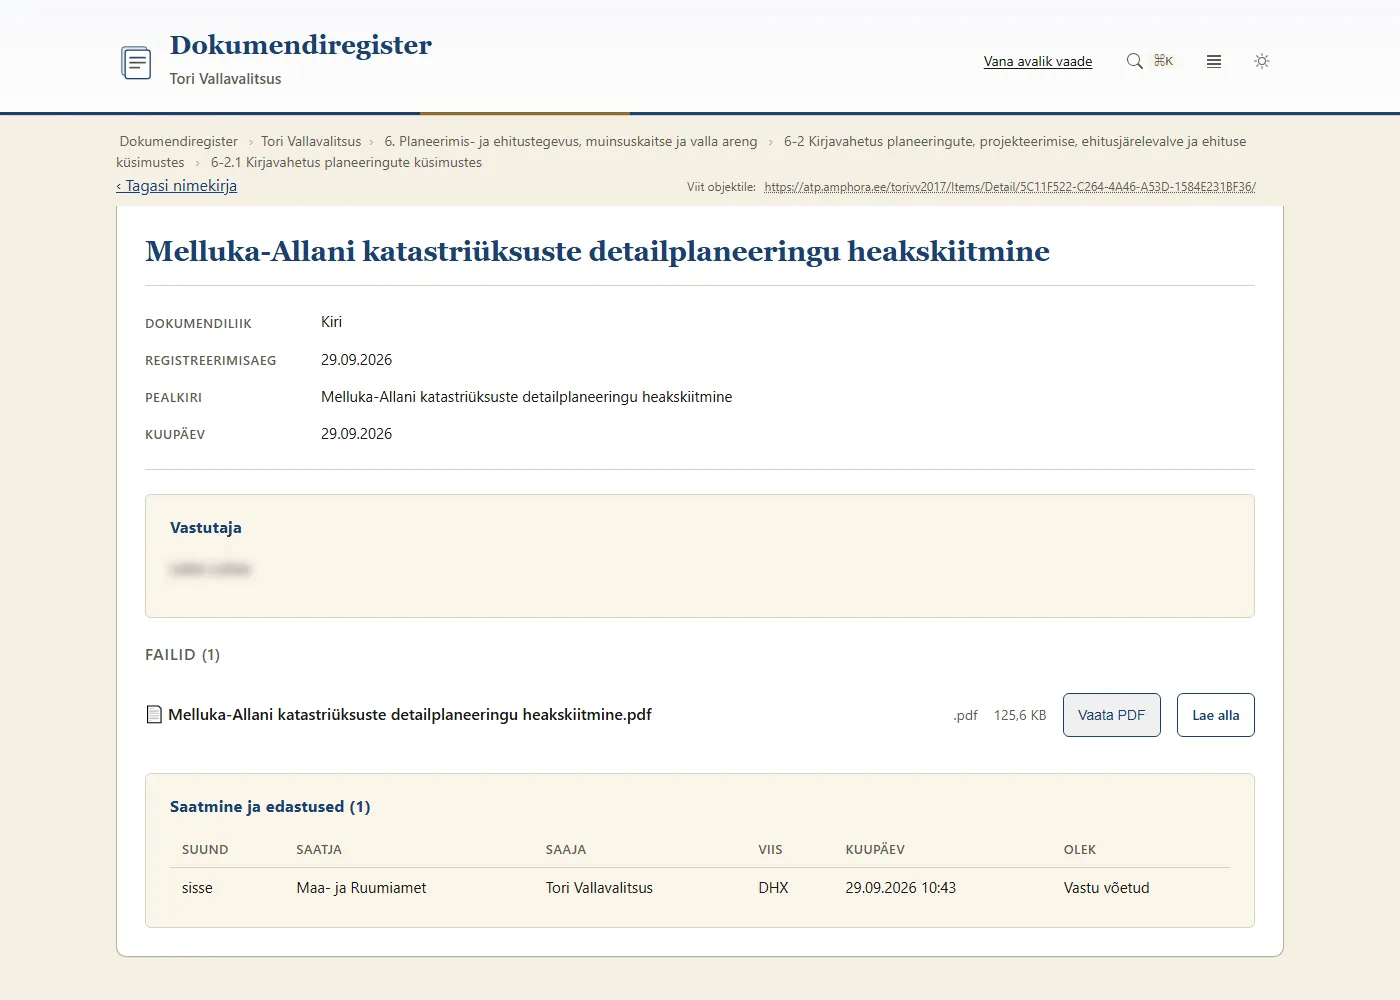Download file with Lae alla button
The height and width of the screenshot is (1000, 1400).
1216,715
